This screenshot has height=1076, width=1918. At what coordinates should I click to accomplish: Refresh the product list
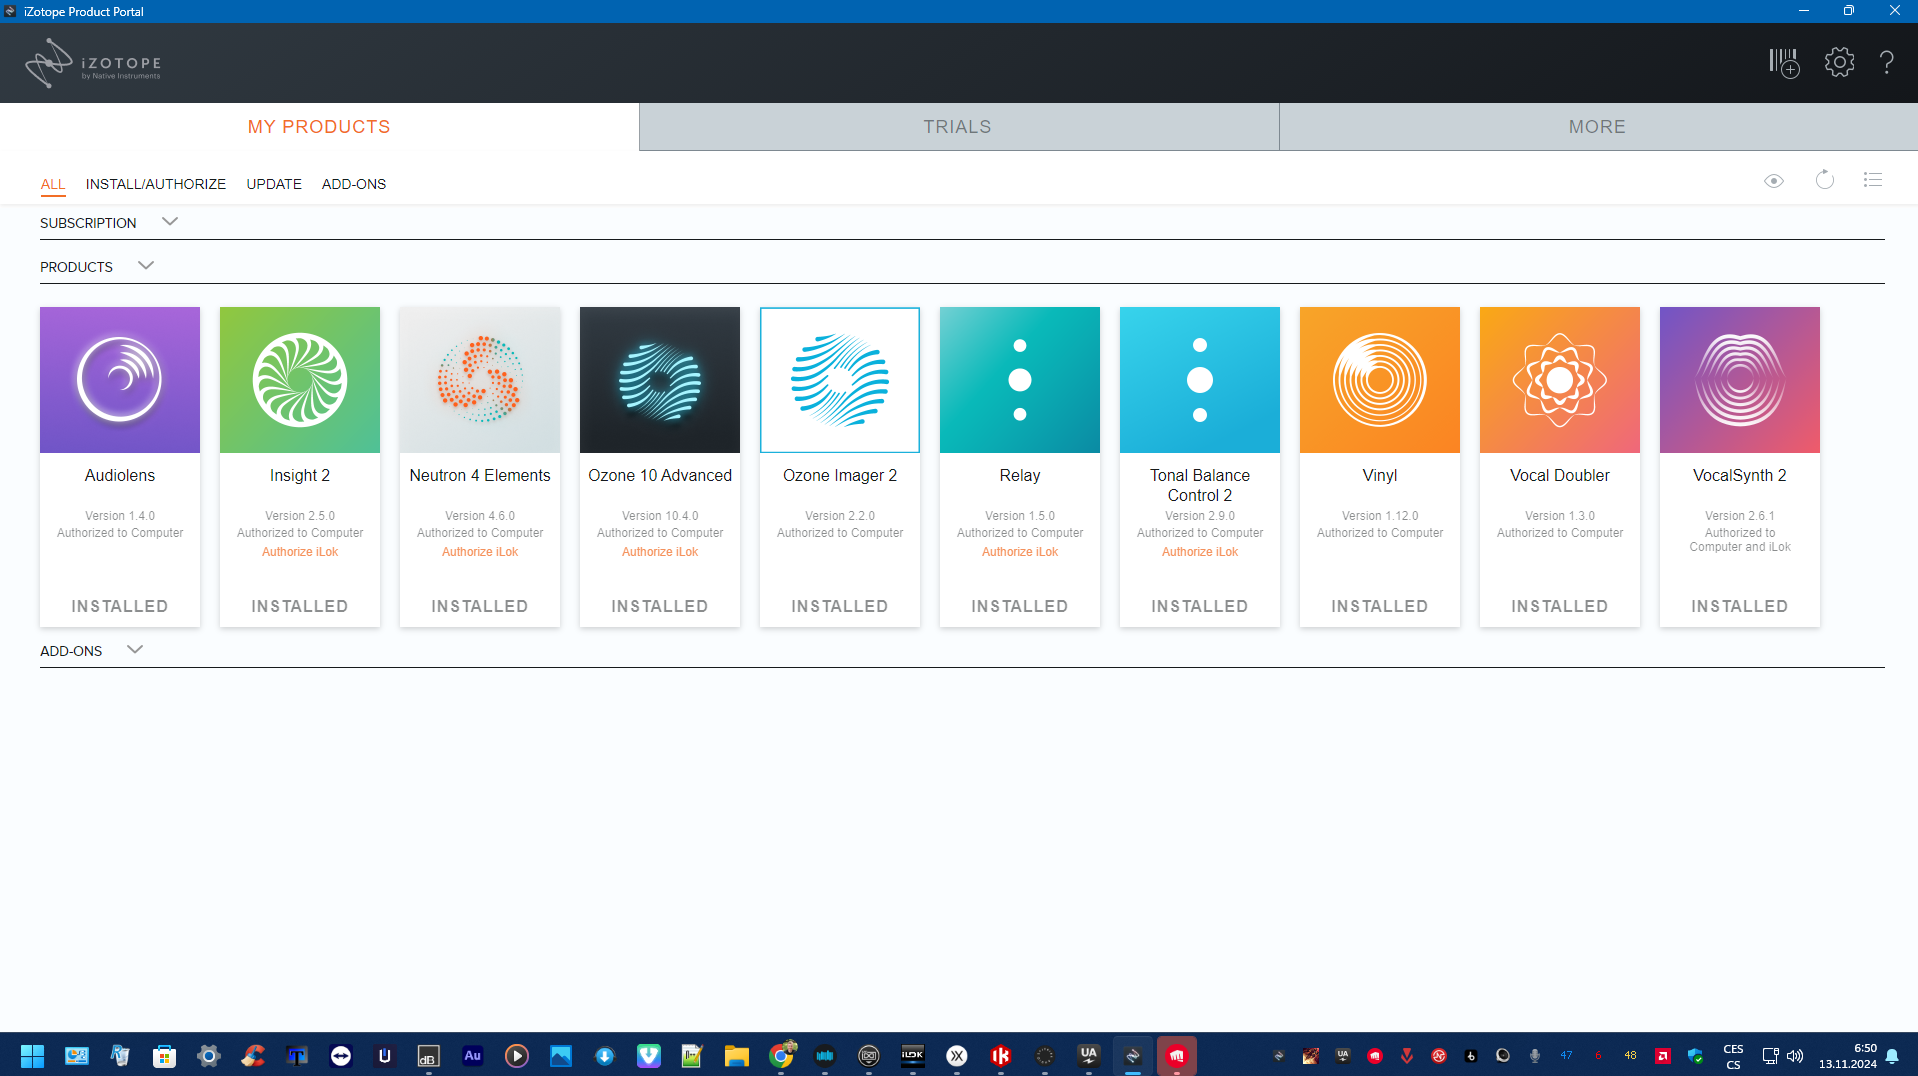pyautogui.click(x=1825, y=180)
